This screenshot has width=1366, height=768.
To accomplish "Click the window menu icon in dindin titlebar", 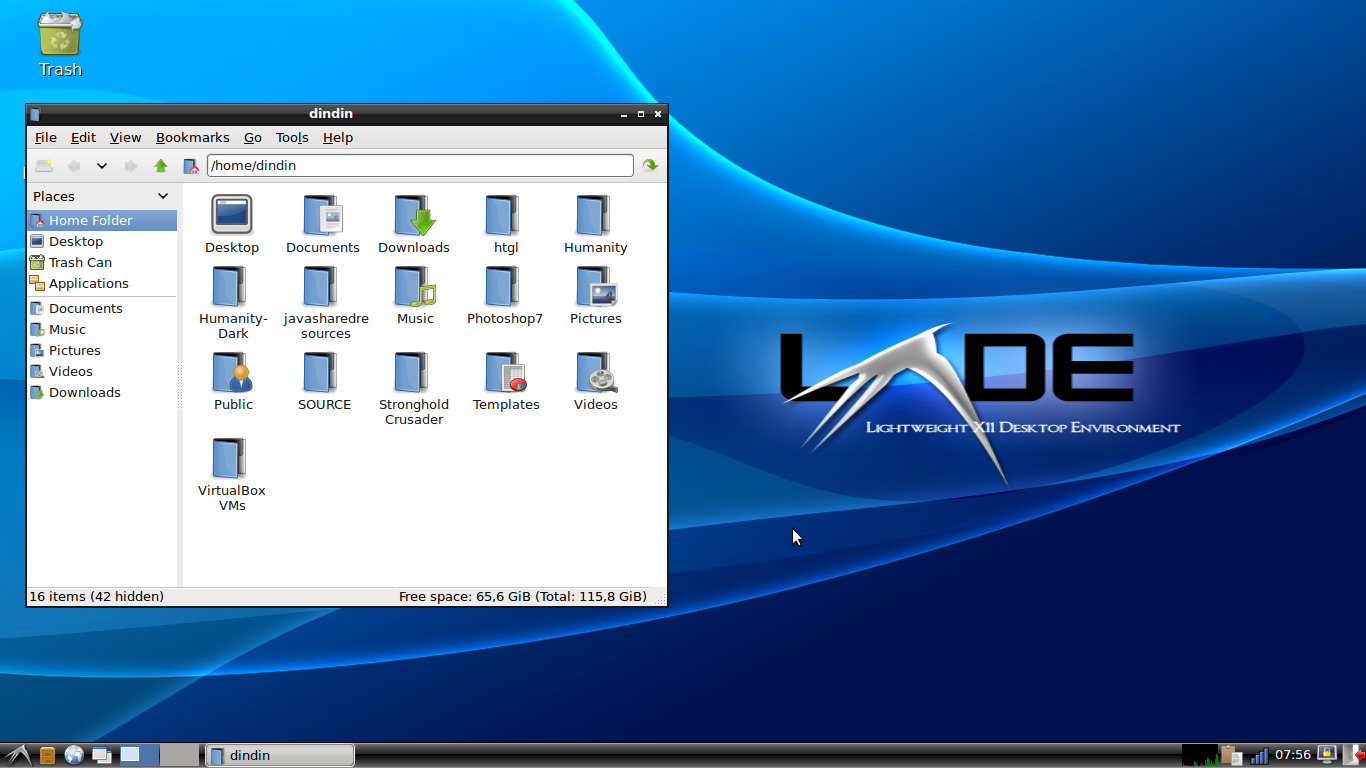I will (35, 114).
